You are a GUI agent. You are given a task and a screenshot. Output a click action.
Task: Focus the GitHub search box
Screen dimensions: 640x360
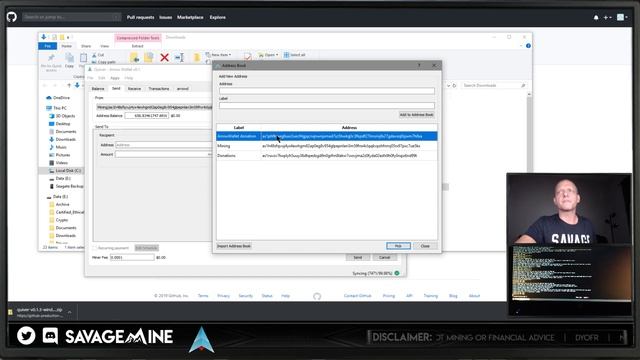pyautogui.click(x=71, y=17)
